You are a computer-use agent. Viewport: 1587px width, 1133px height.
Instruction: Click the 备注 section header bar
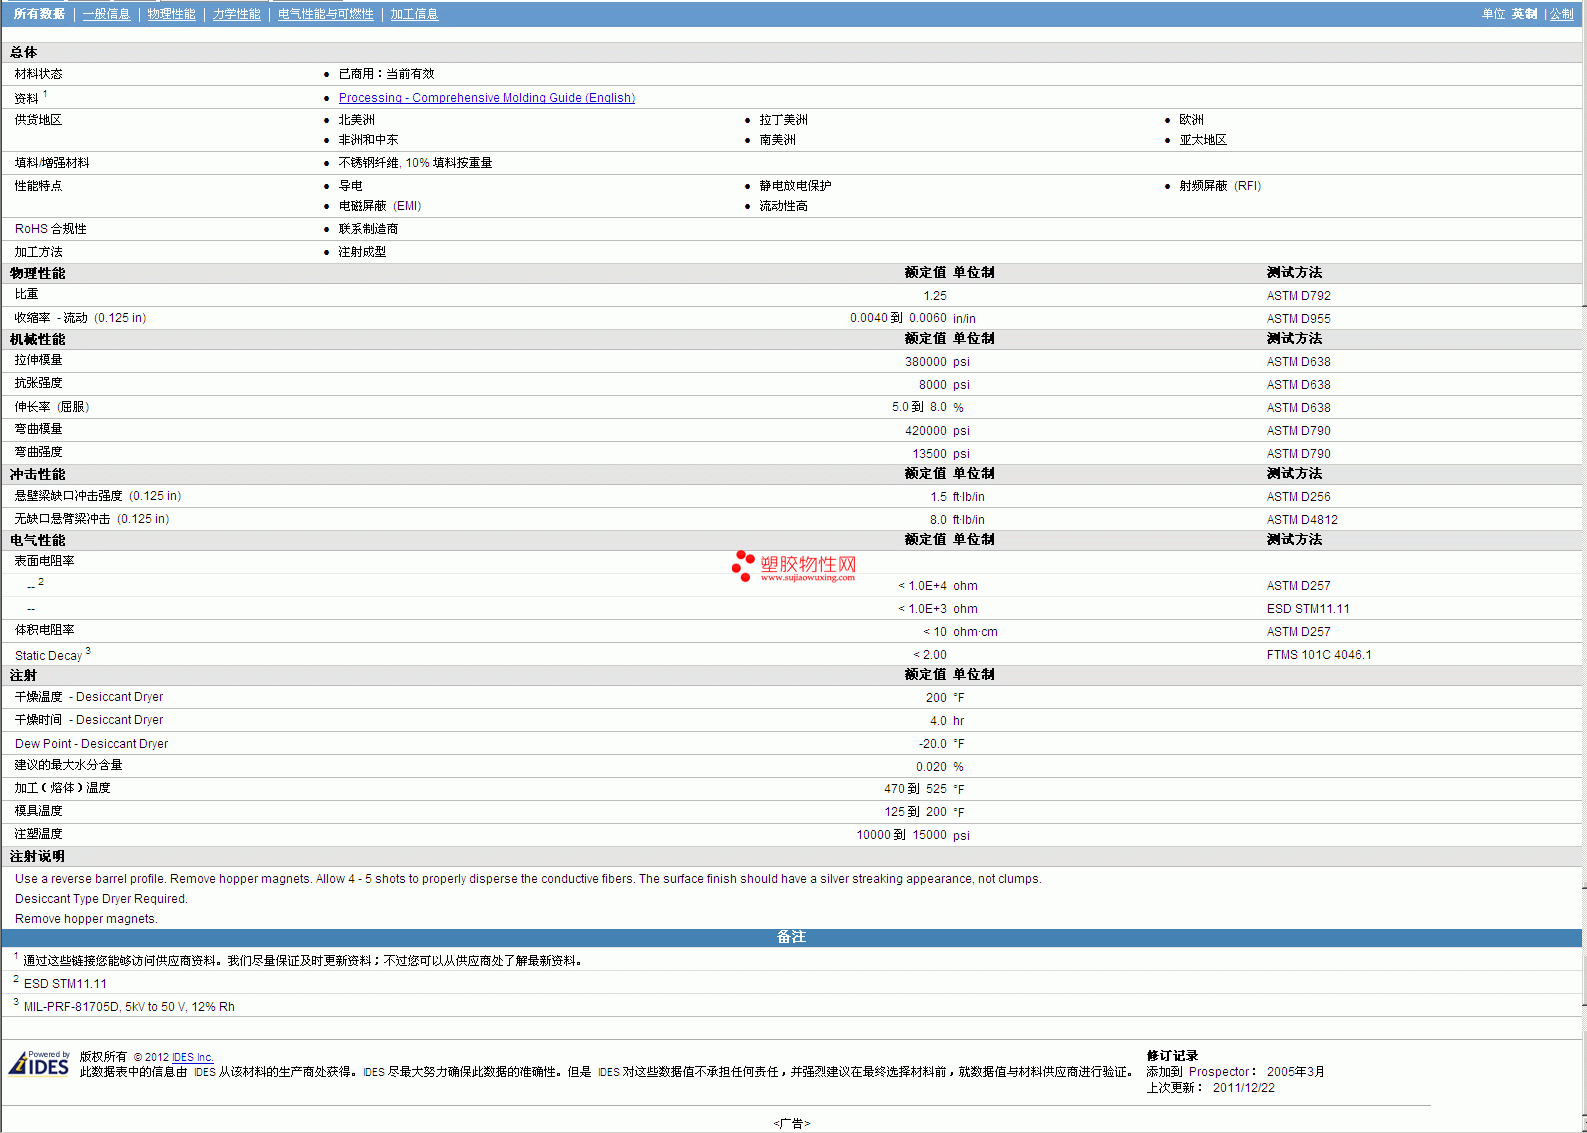pos(791,937)
